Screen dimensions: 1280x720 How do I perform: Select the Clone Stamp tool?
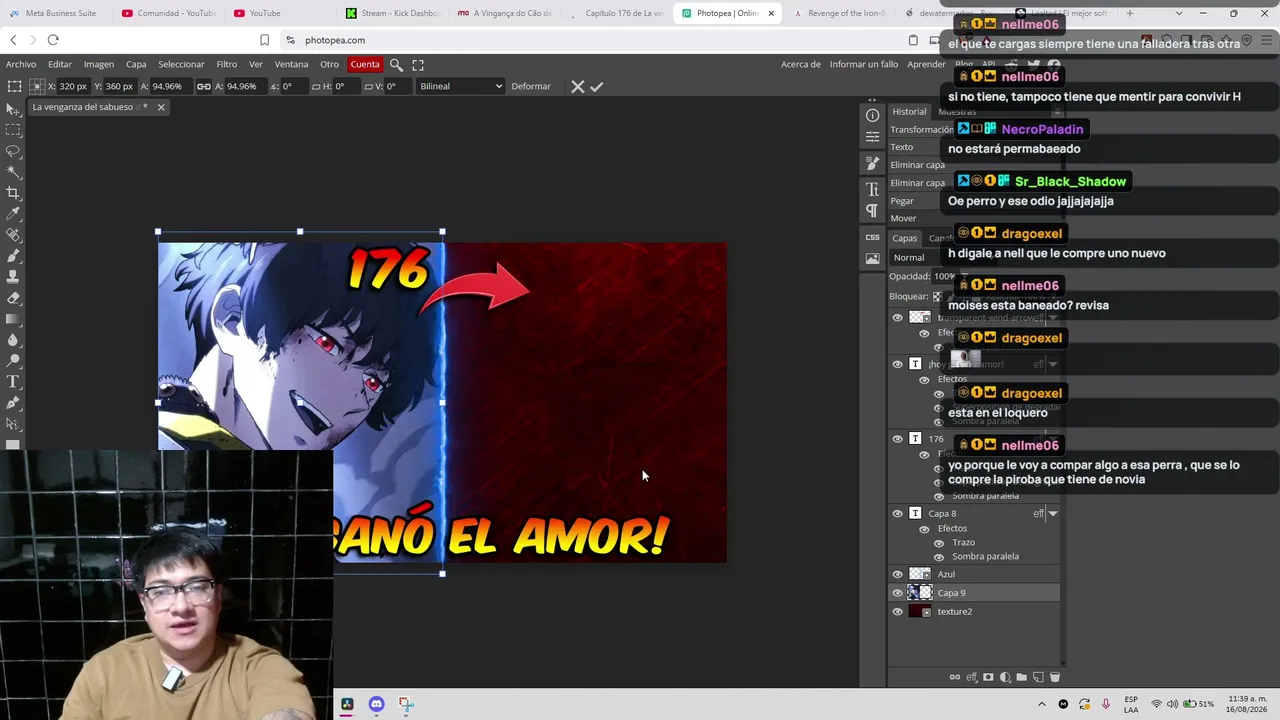(13, 277)
